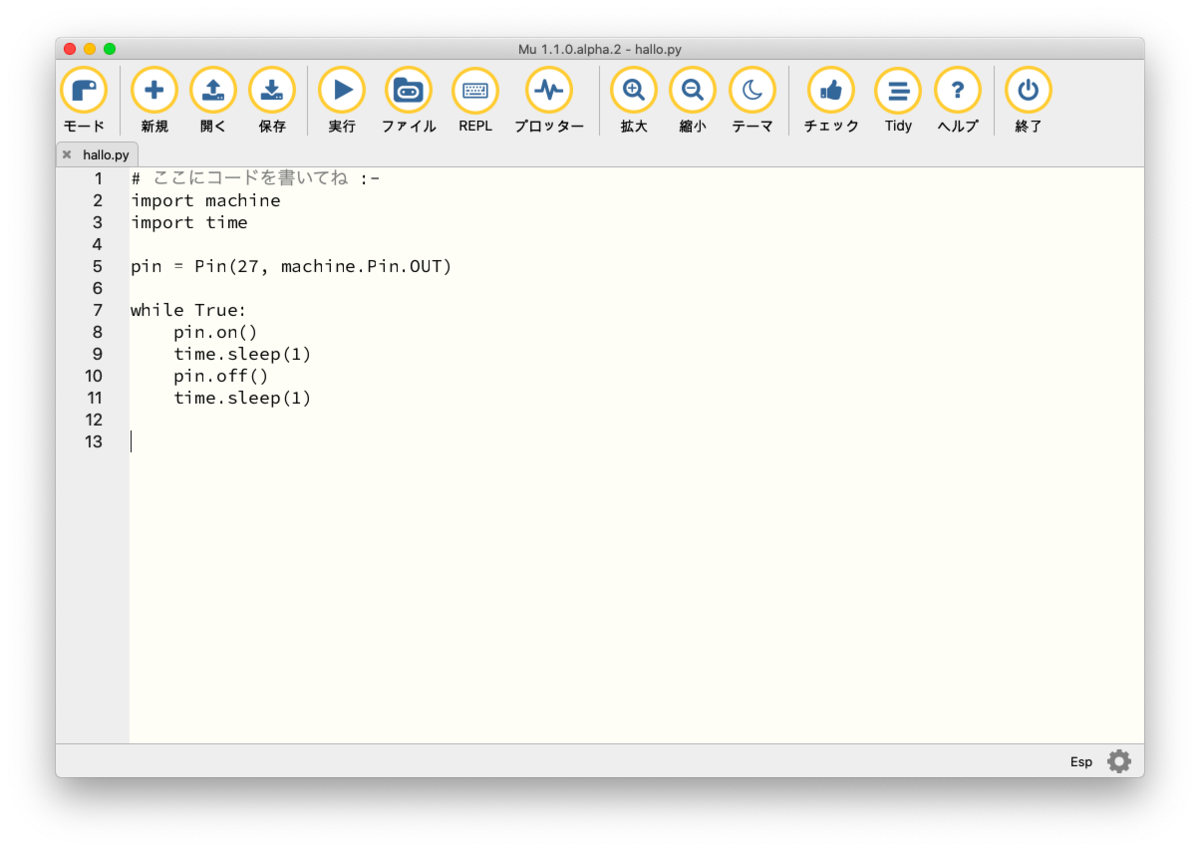Click the 'import time' line

tap(189, 223)
